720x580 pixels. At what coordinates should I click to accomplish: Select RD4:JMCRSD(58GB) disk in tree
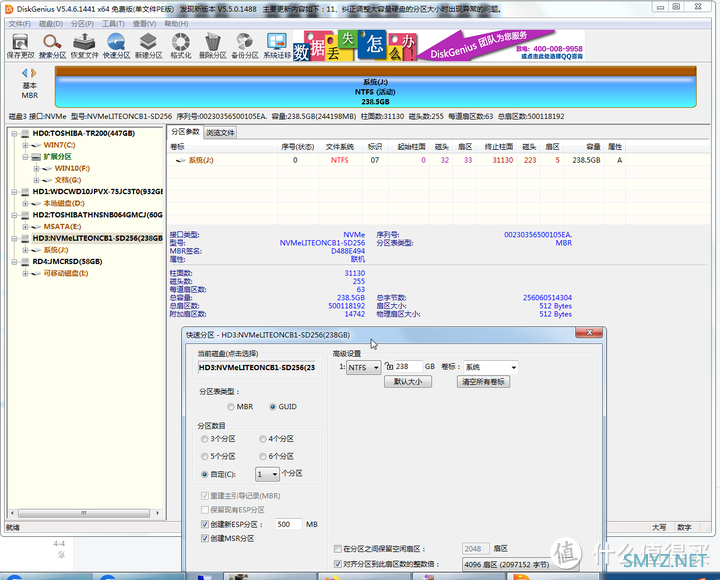point(67,261)
